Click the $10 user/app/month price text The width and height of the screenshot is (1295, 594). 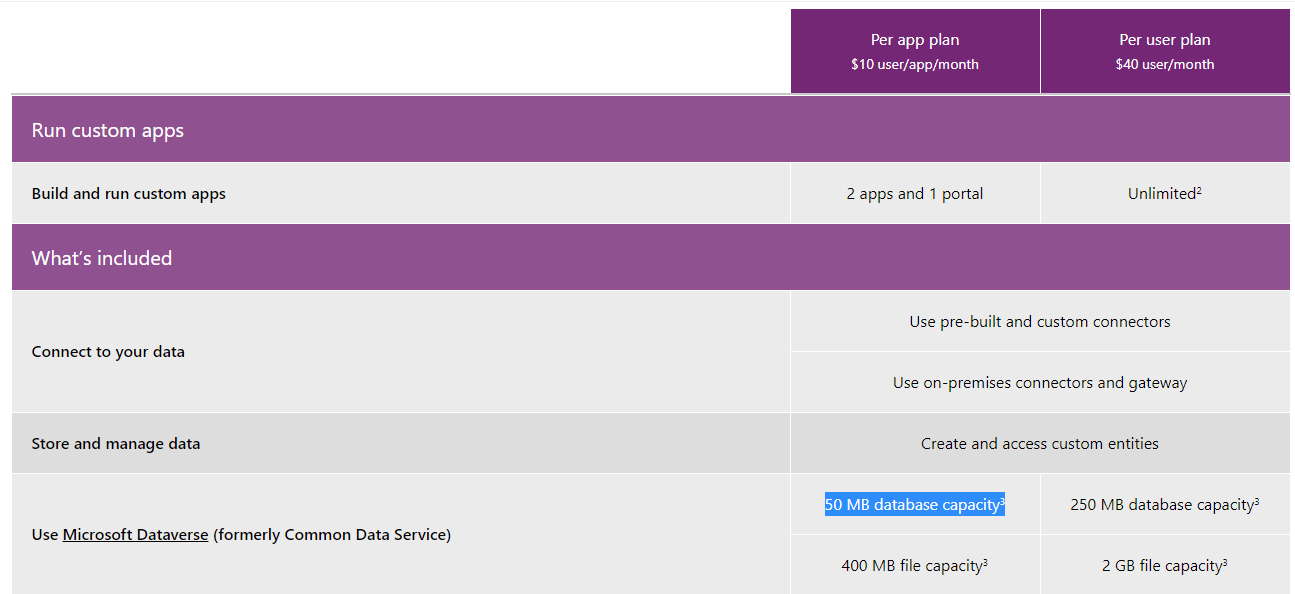(x=915, y=64)
